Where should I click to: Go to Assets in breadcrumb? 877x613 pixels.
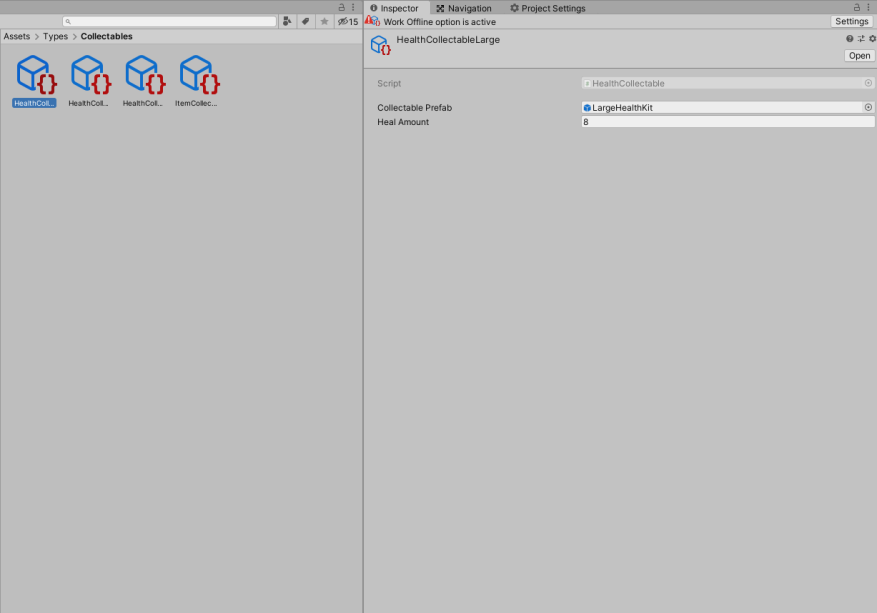(17, 36)
